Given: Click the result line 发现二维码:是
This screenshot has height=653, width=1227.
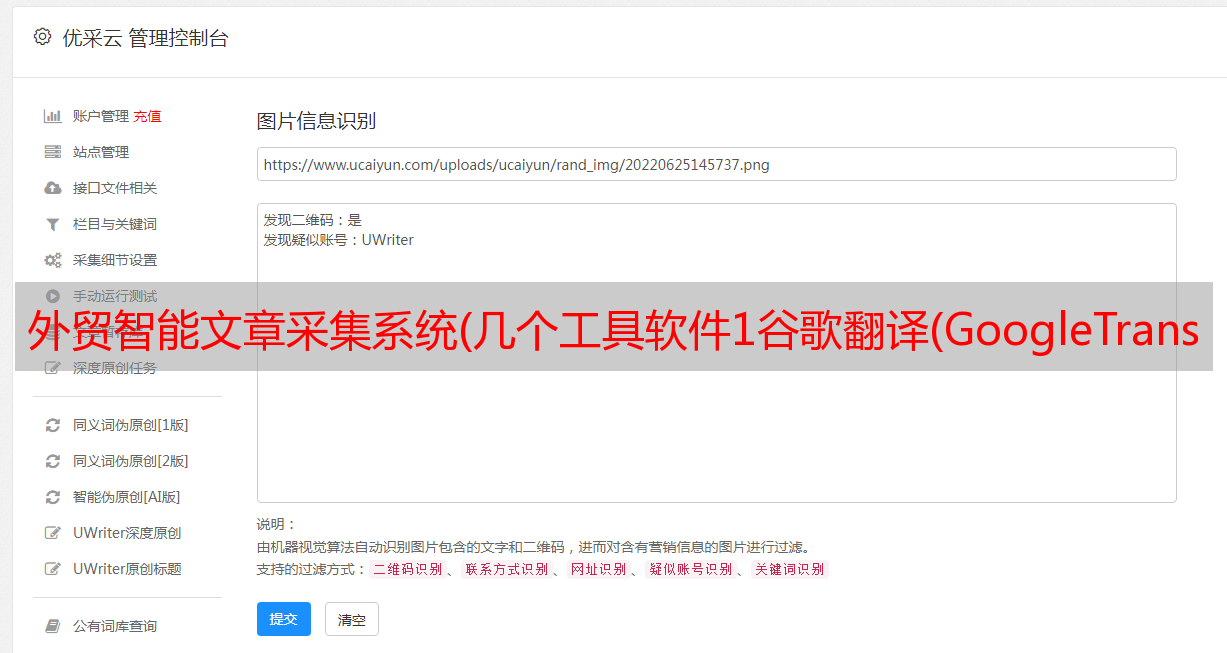Looking at the screenshot, I should click(x=312, y=220).
